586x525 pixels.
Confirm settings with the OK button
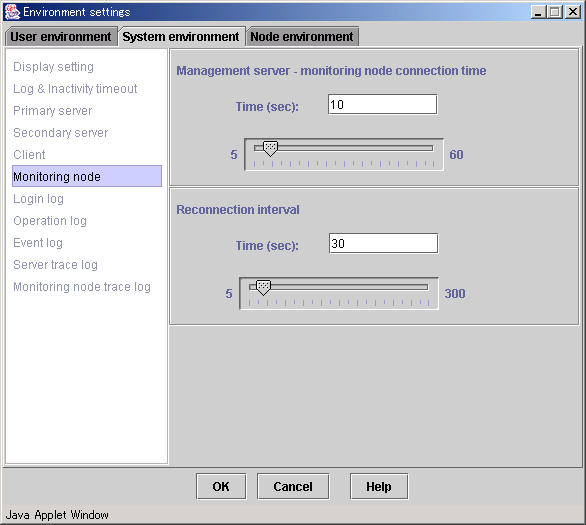coord(221,487)
